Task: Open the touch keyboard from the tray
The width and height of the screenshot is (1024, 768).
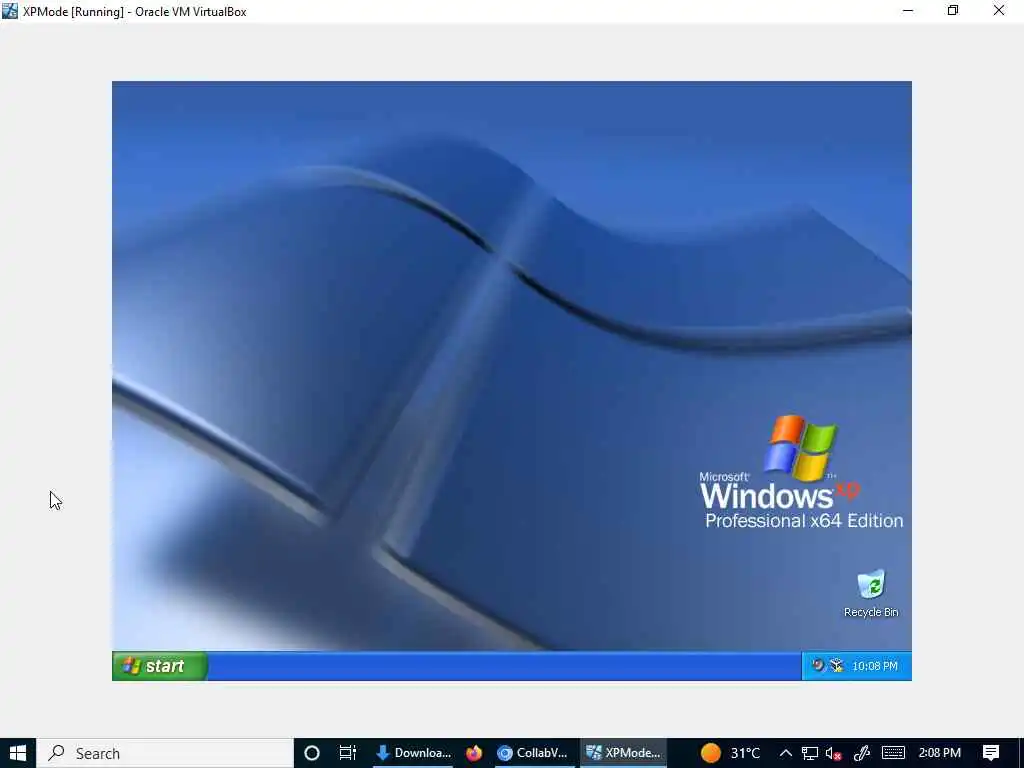Action: (893, 753)
